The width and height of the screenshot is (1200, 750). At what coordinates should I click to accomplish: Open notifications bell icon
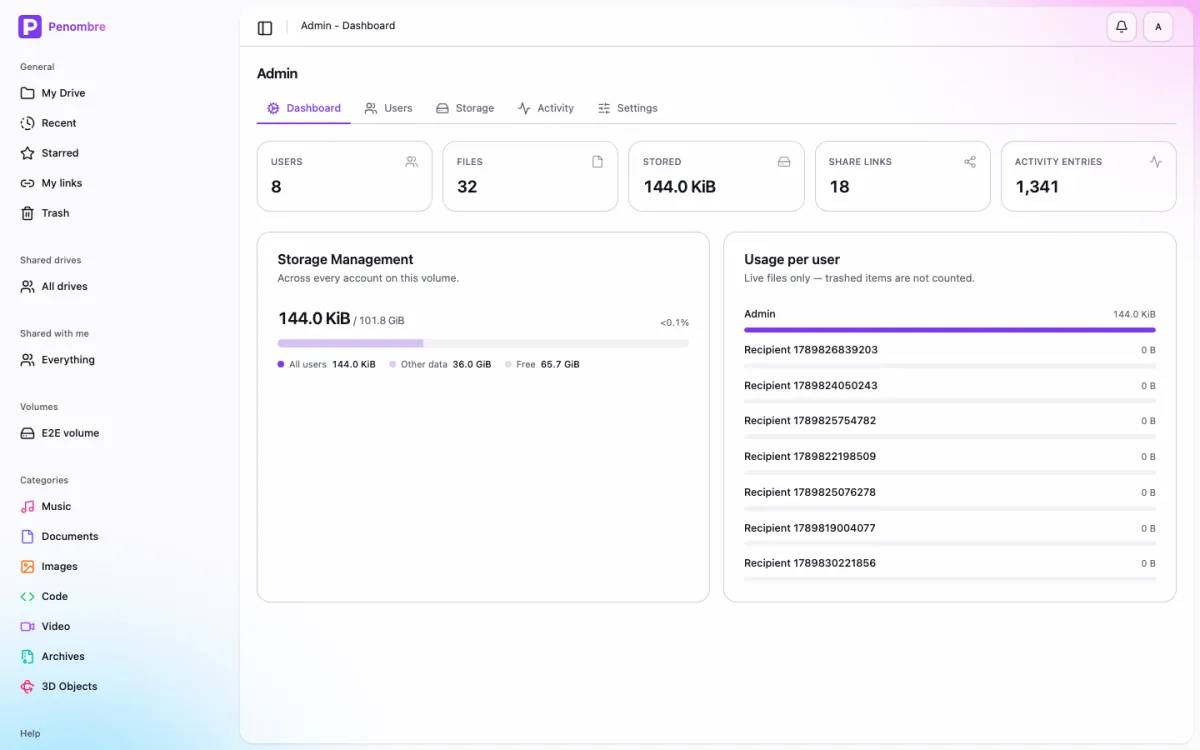click(1122, 27)
